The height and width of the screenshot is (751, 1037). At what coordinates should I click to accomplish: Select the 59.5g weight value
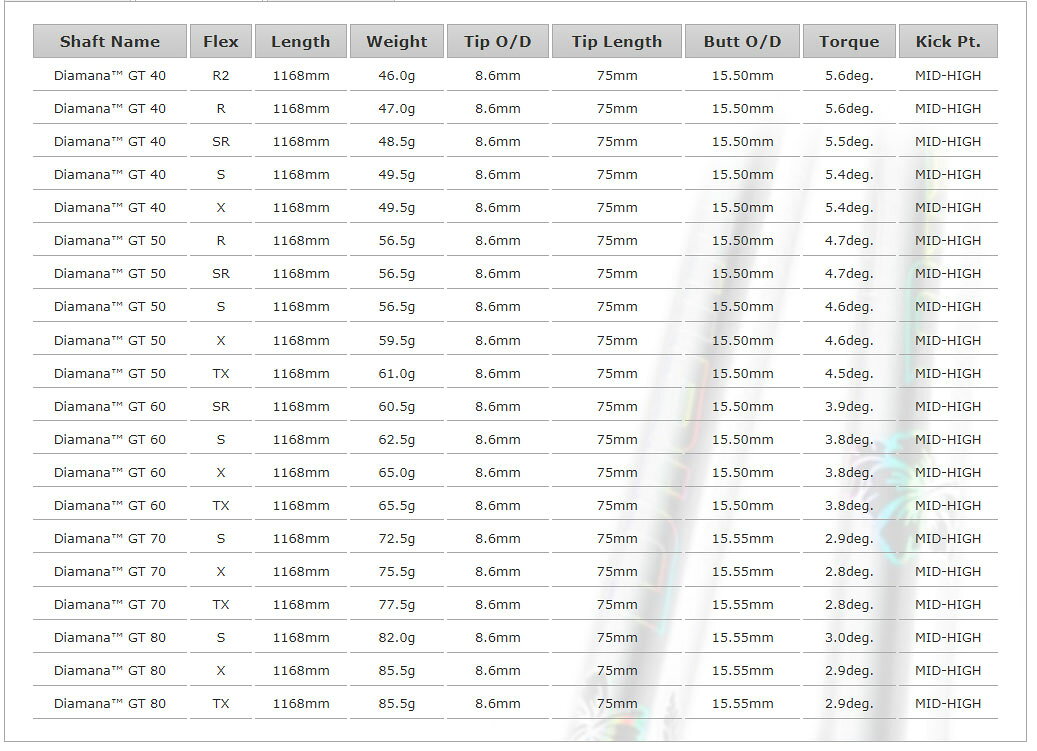click(397, 340)
